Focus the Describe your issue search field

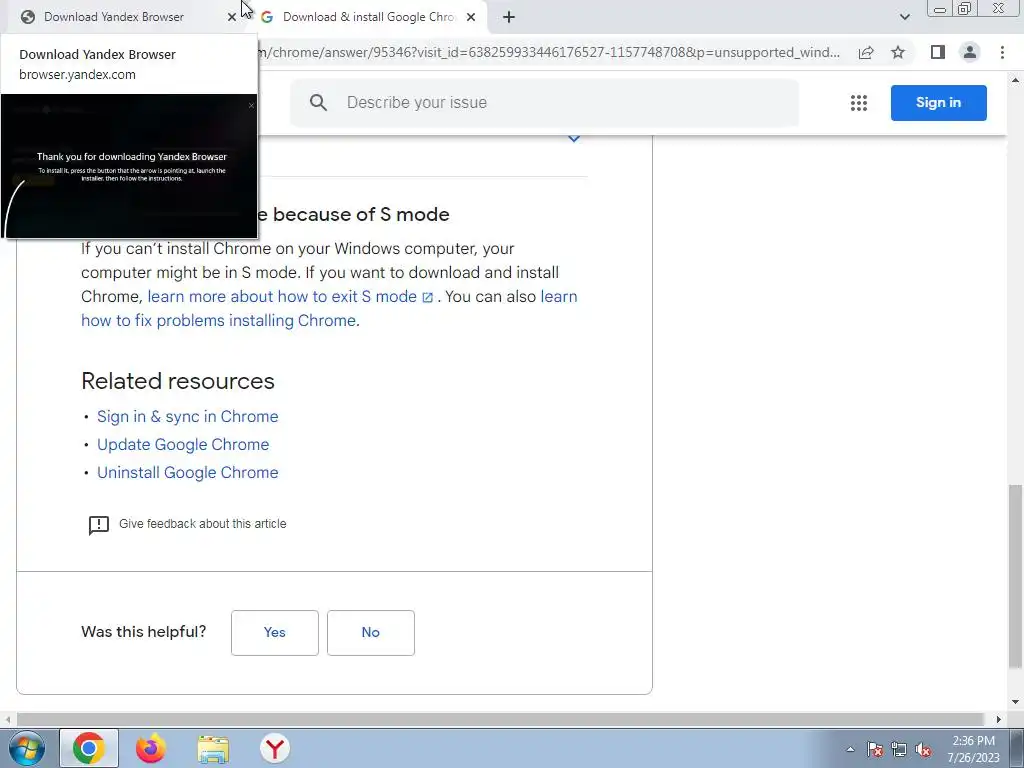[x=544, y=103]
